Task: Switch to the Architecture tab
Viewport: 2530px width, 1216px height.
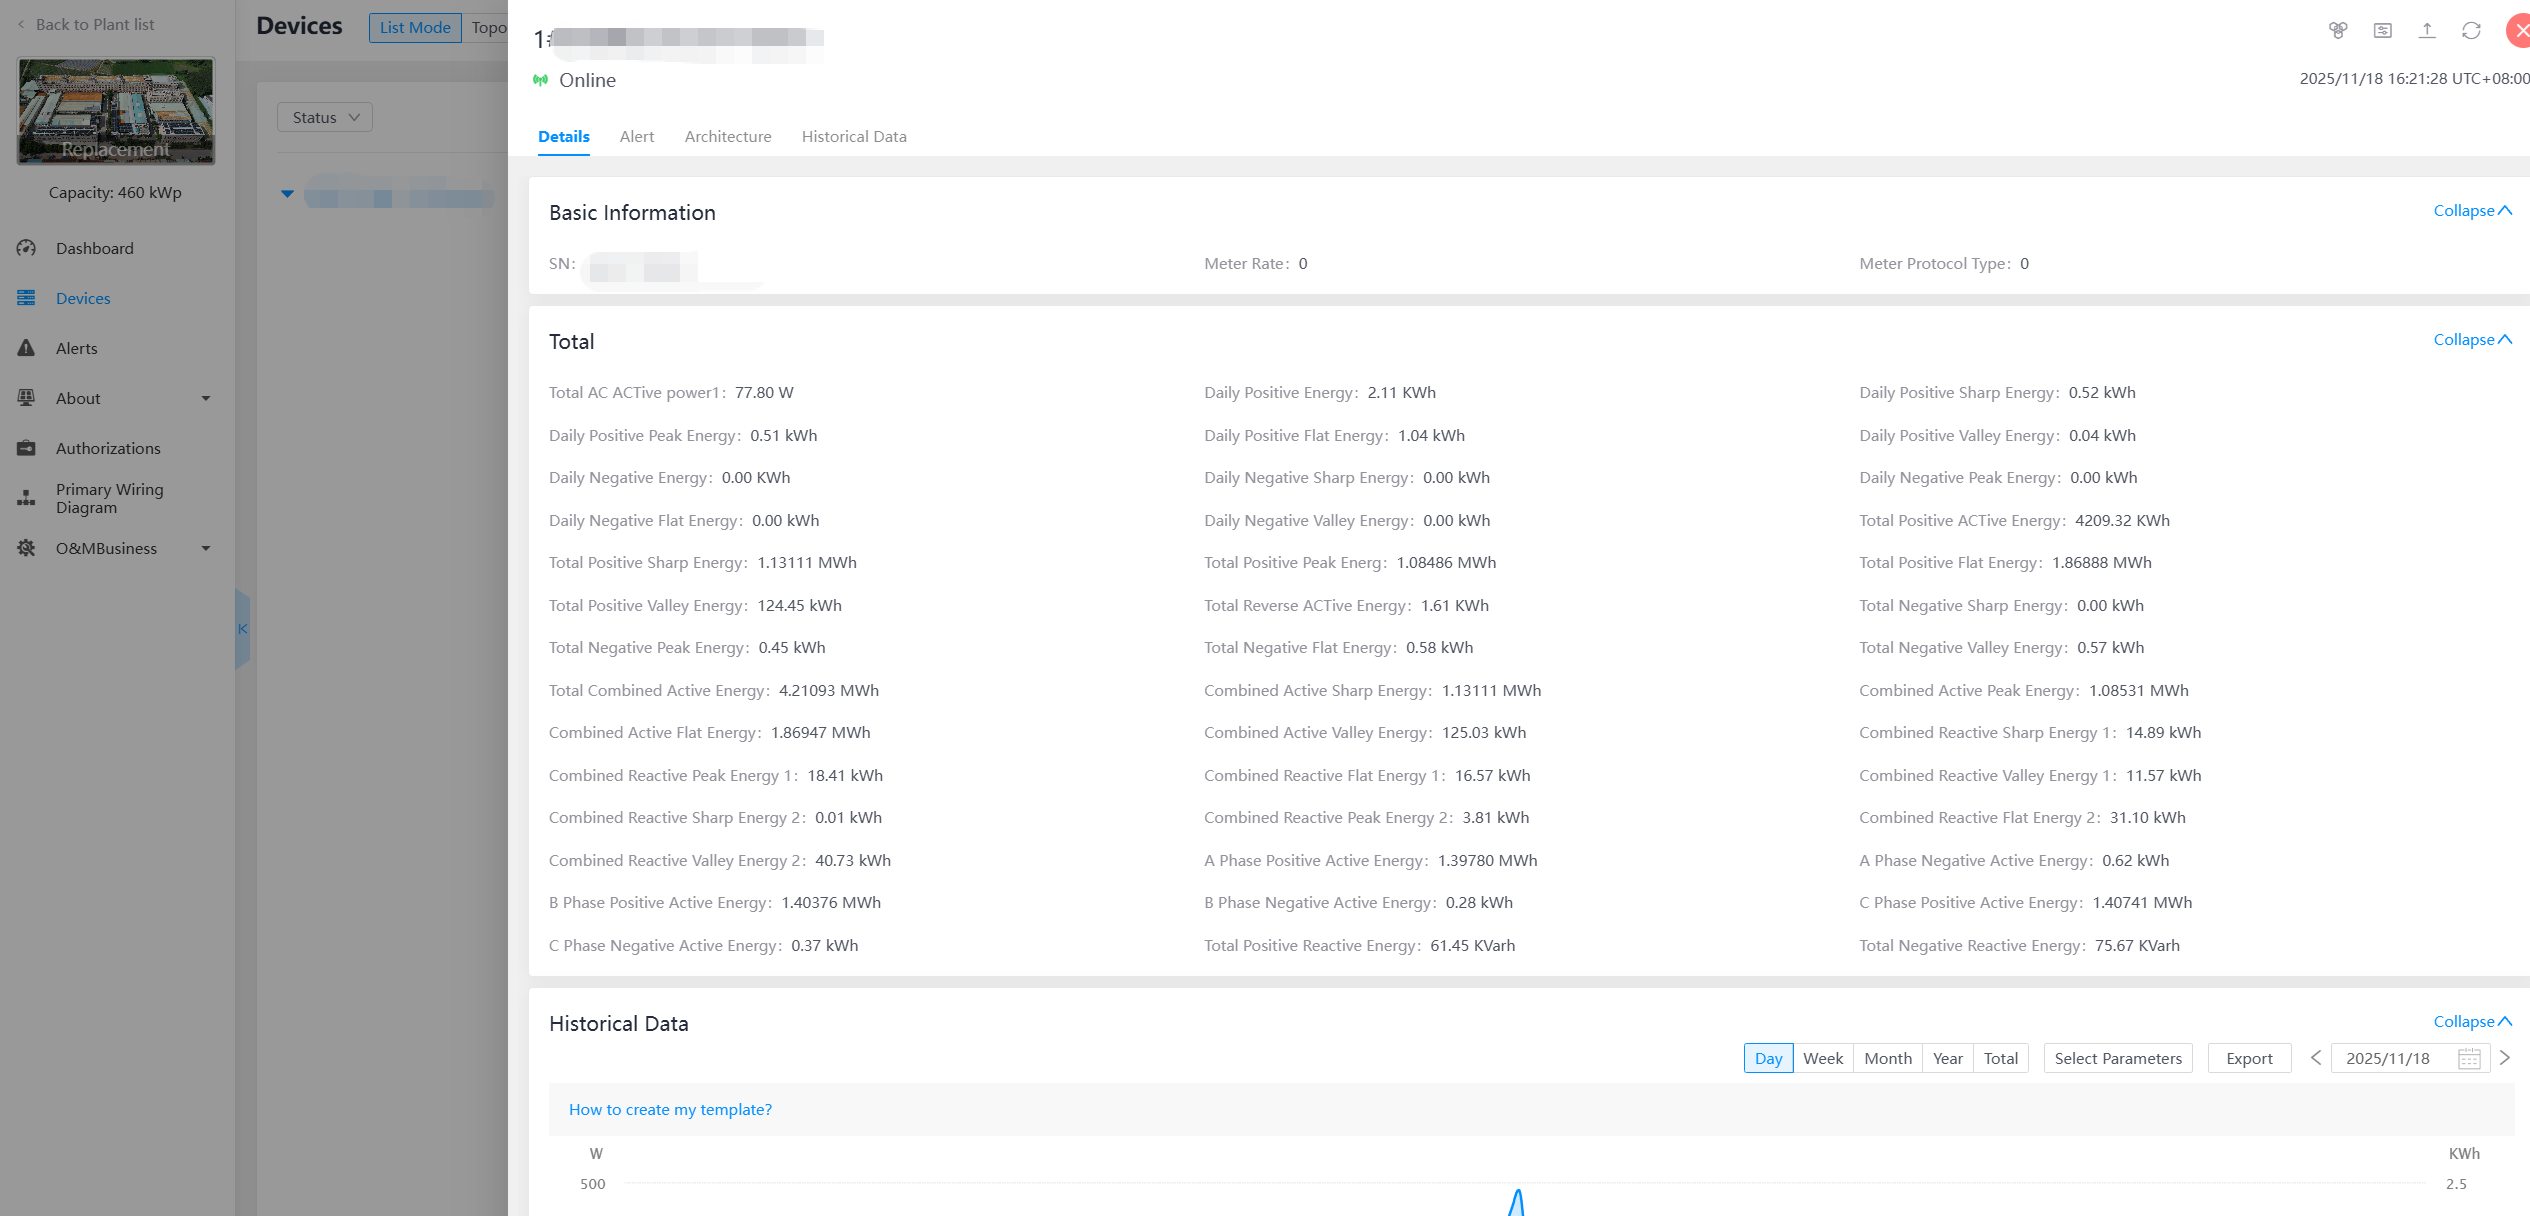Action: 727,136
